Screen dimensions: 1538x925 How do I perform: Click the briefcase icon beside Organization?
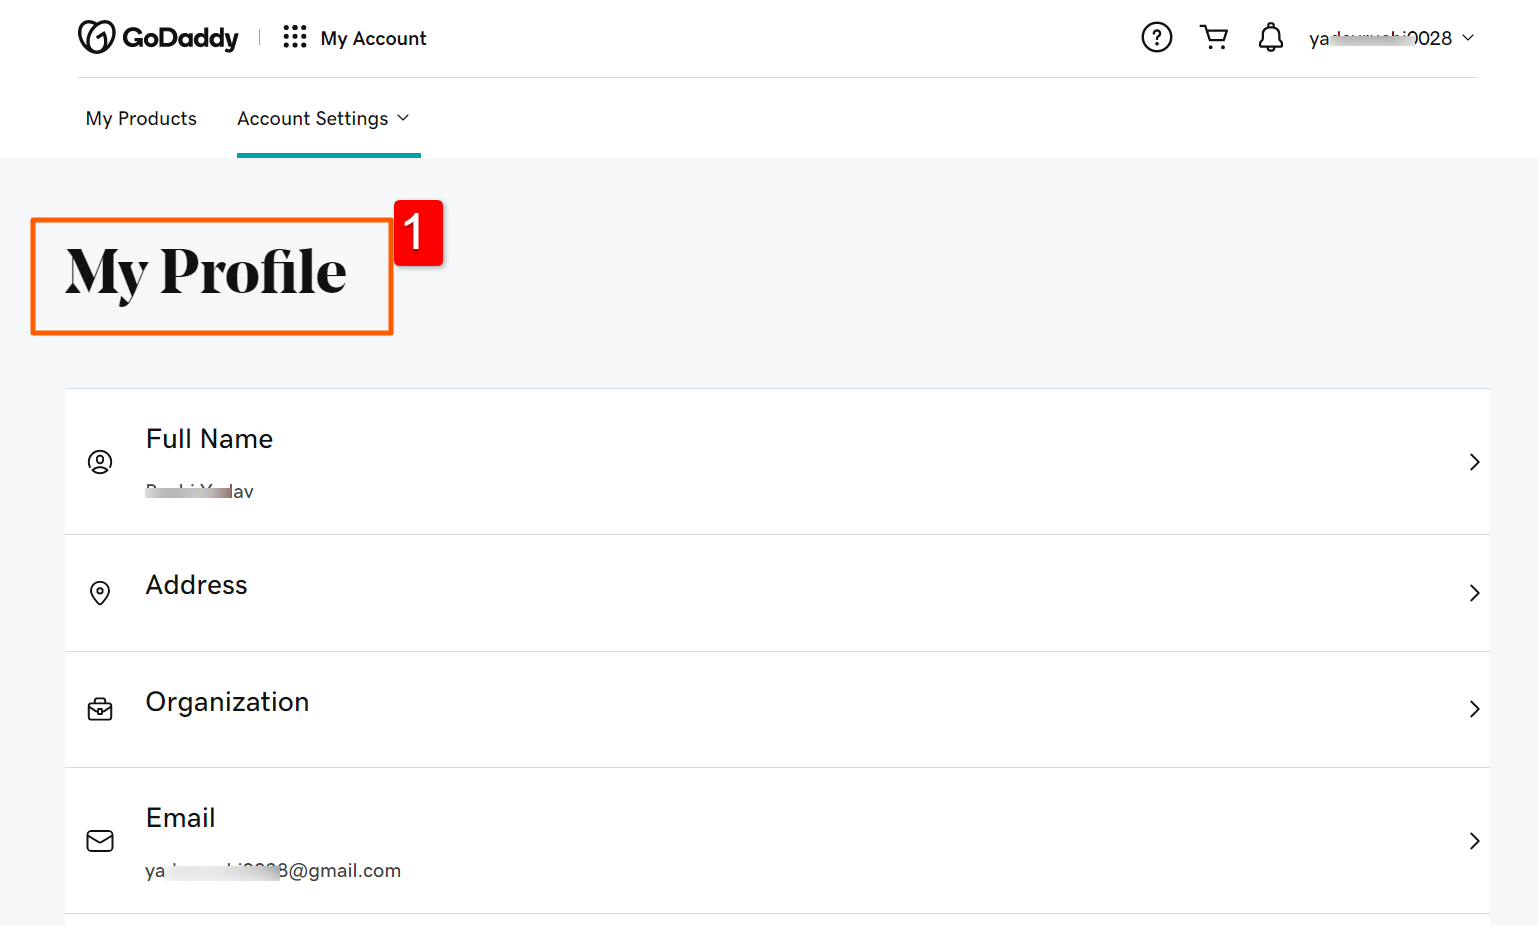click(100, 709)
